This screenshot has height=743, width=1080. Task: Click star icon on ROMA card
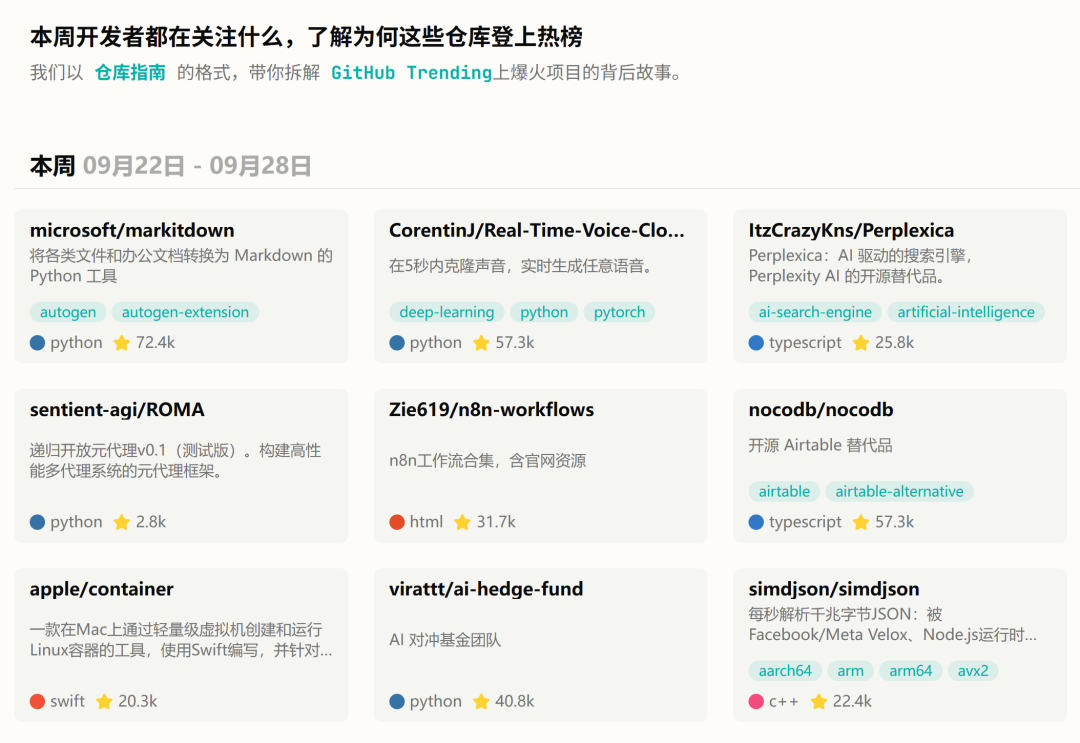[x=122, y=522]
